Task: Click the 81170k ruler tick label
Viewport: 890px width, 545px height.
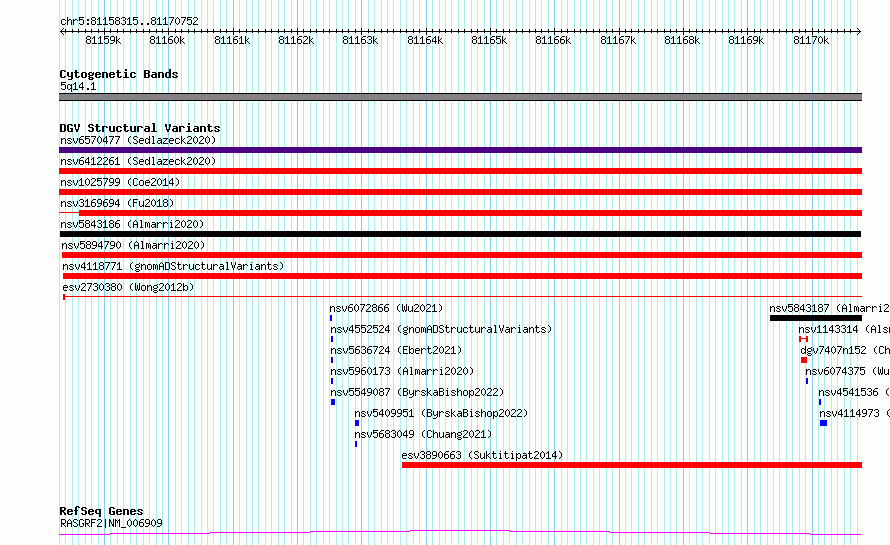Action: 811,40
